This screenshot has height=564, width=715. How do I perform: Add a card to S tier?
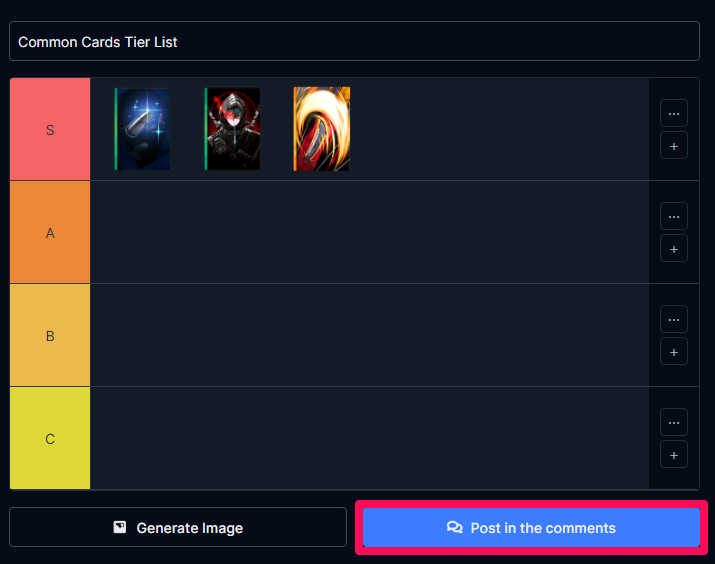(x=674, y=146)
